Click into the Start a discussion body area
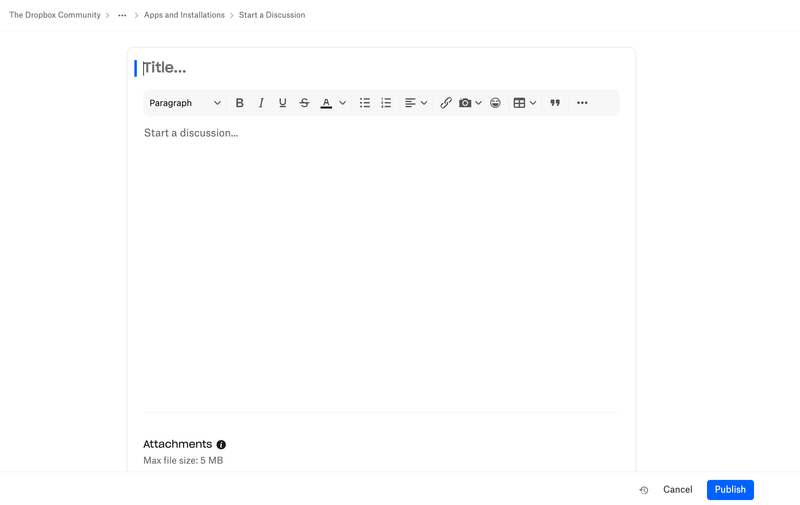Screen dimensions: 800x505 (382, 265)
